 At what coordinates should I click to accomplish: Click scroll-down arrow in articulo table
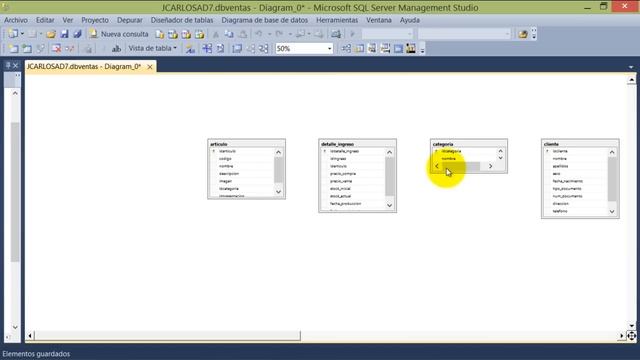click(278, 191)
